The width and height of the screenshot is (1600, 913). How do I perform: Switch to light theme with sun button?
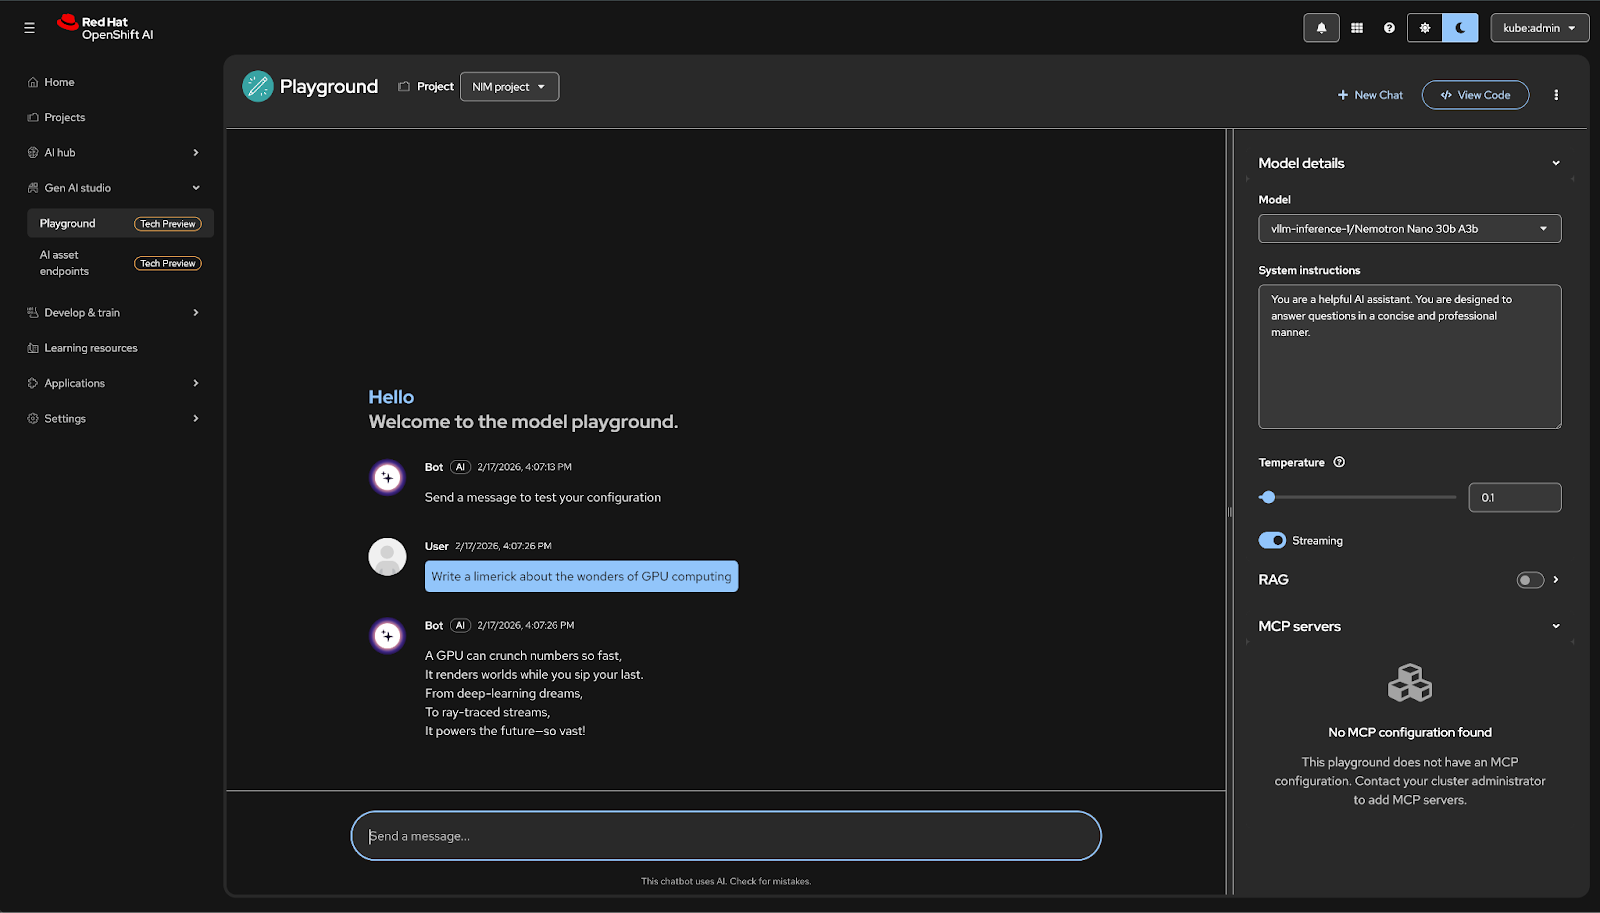tap(1424, 28)
